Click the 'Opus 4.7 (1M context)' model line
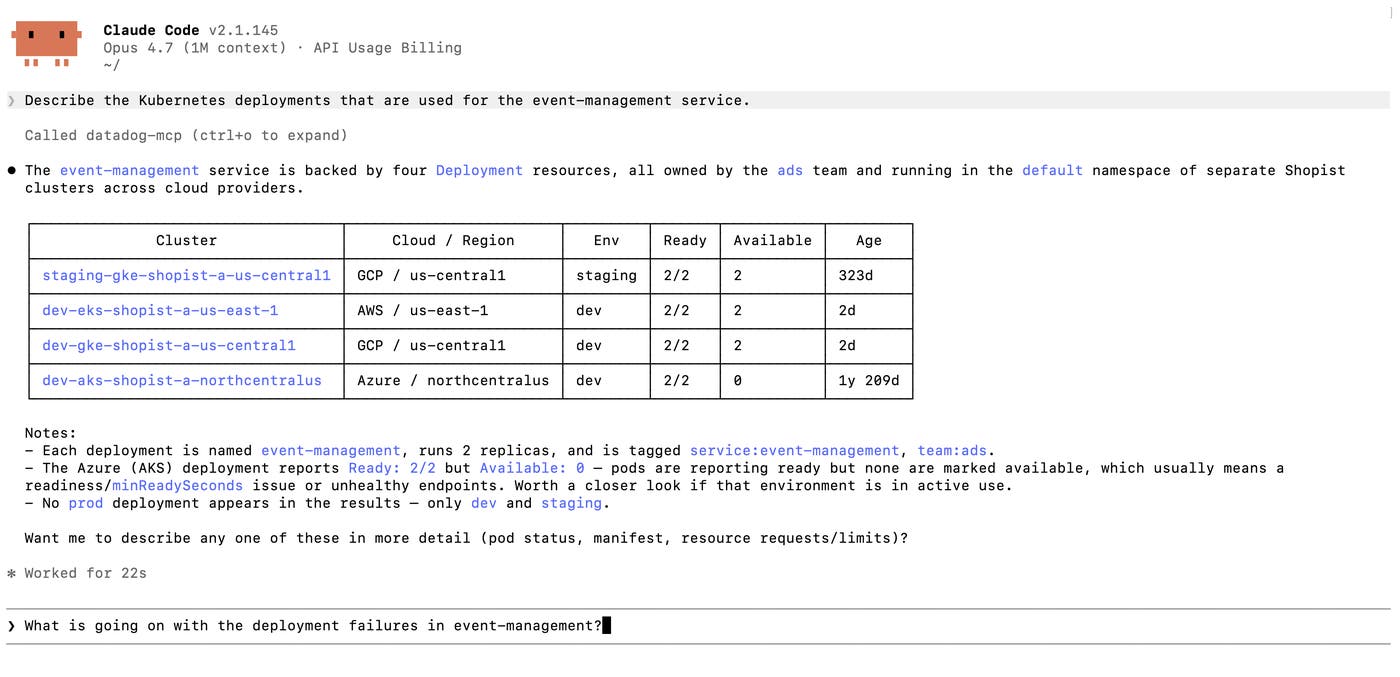The width and height of the screenshot is (1400, 677). click(195, 47)
